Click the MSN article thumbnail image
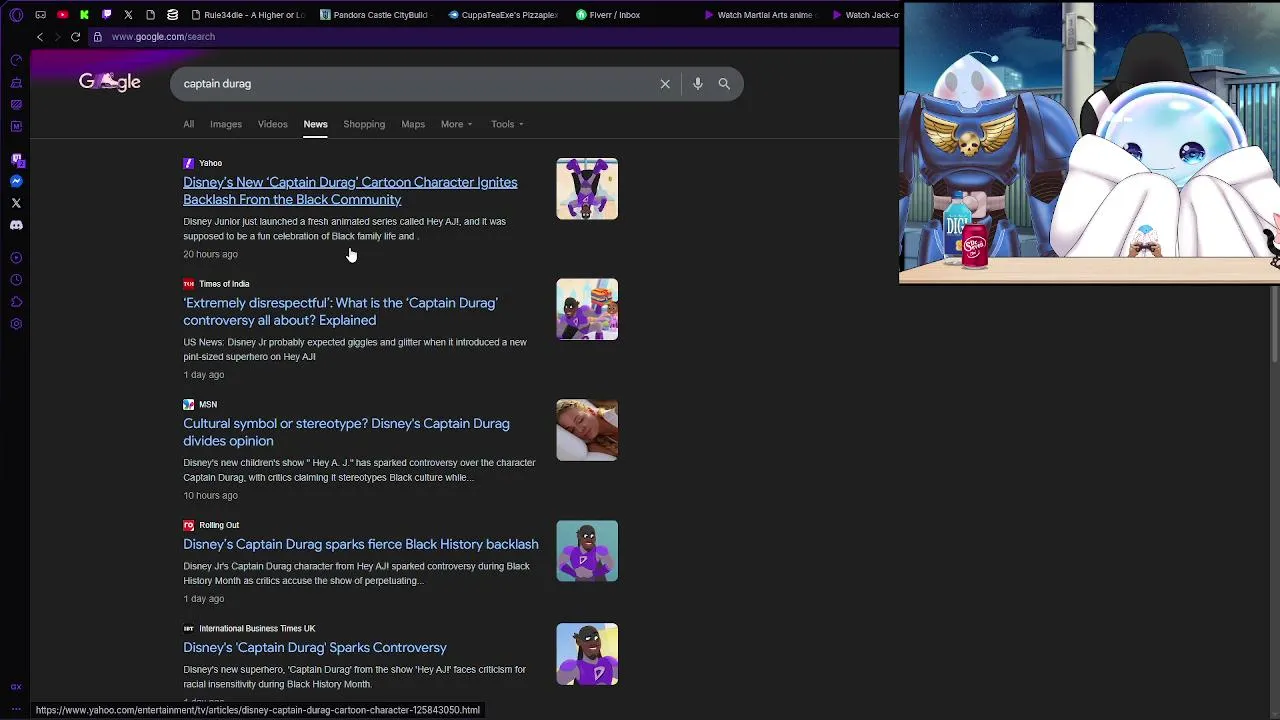Image resolution: width=1280 pixels, height=720 pixels. [x=587, y=430]
